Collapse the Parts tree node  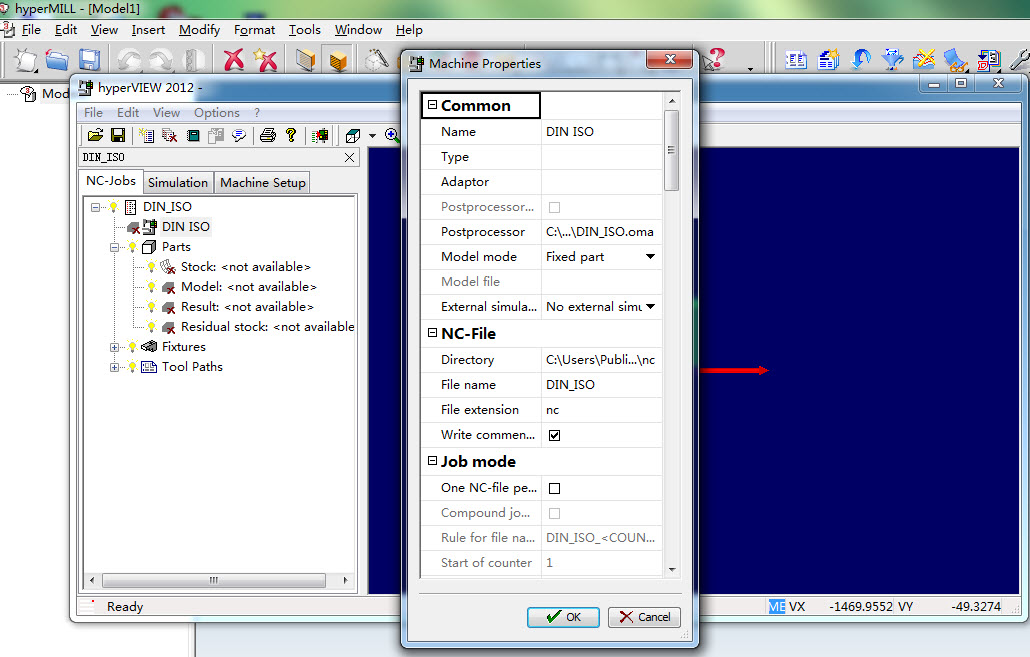point(114,247)
